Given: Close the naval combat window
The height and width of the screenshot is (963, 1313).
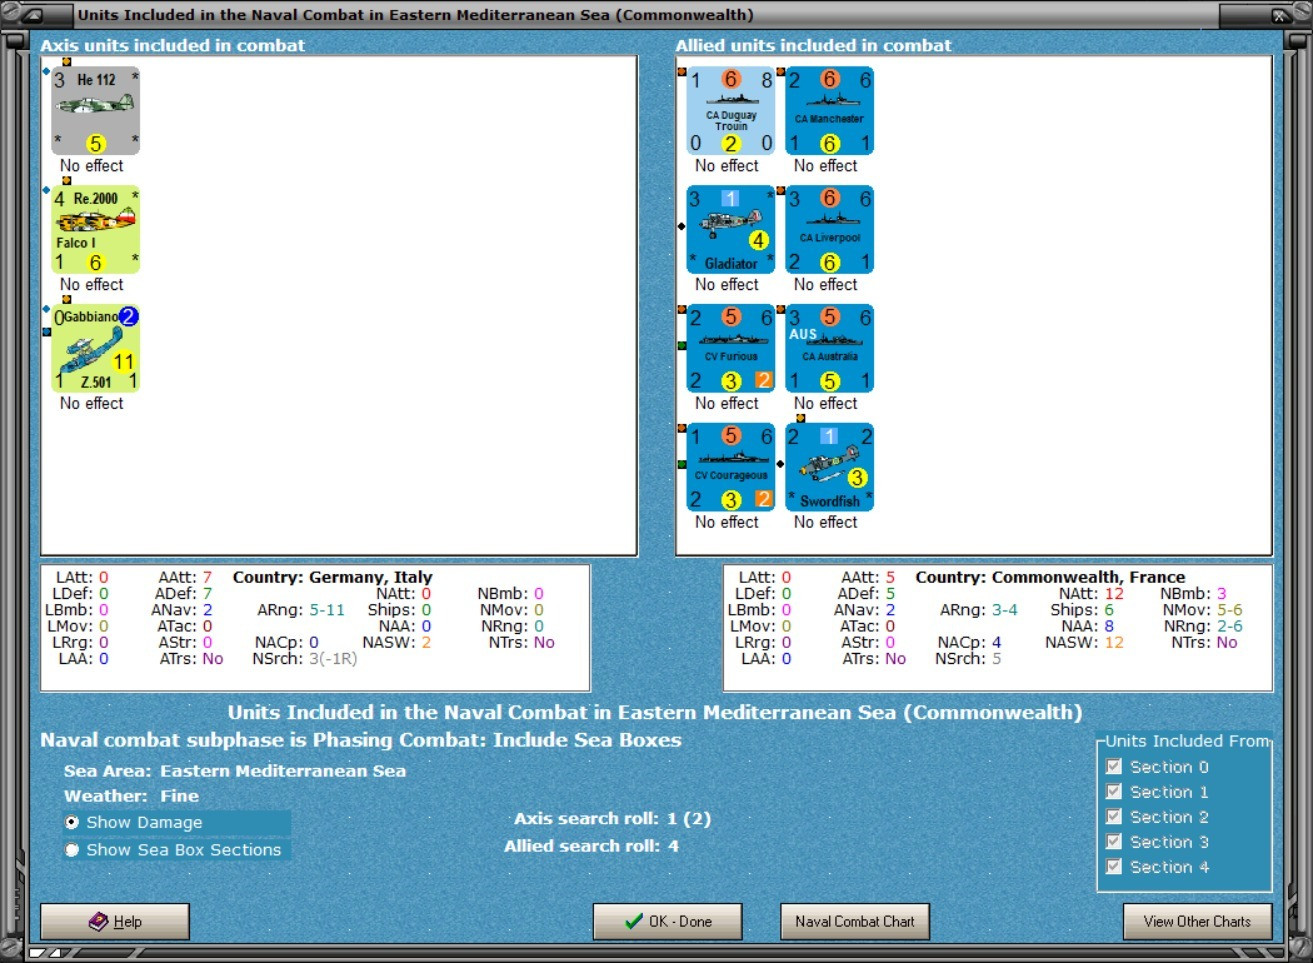Looking at the screenshot, I should point(1280,15).
